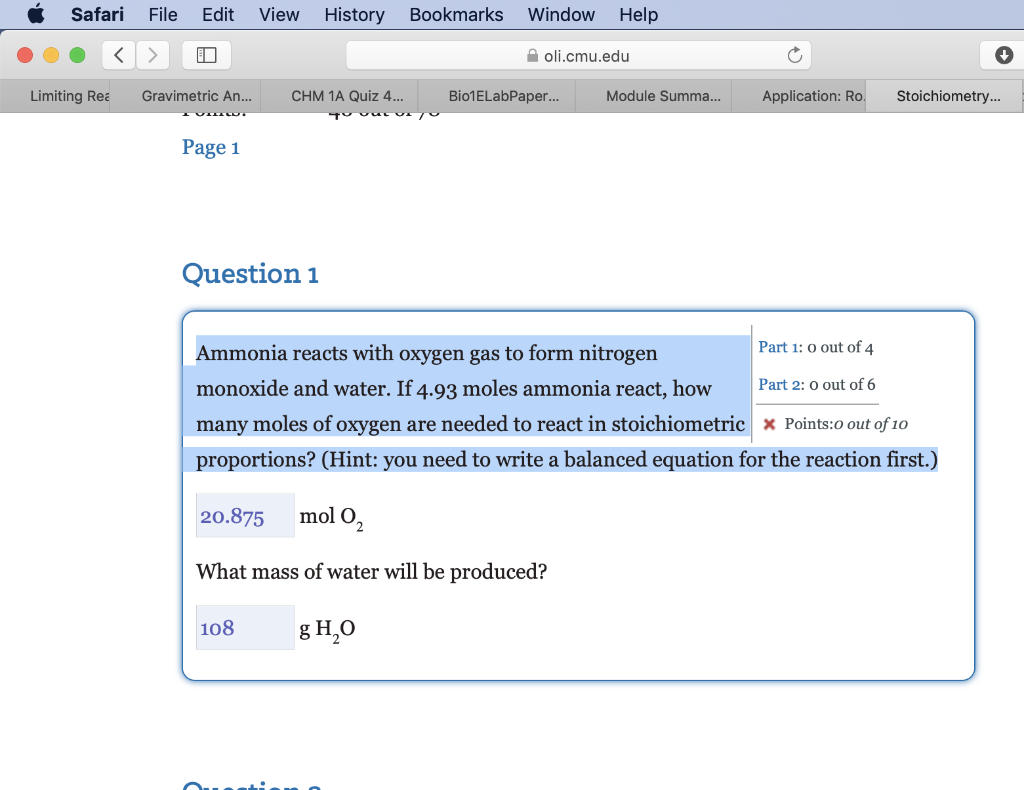Image resolution: width=1024 pixels, height=790 pixels.
Task: Click the green full-screen window button
Action: [x=77, y=55]
